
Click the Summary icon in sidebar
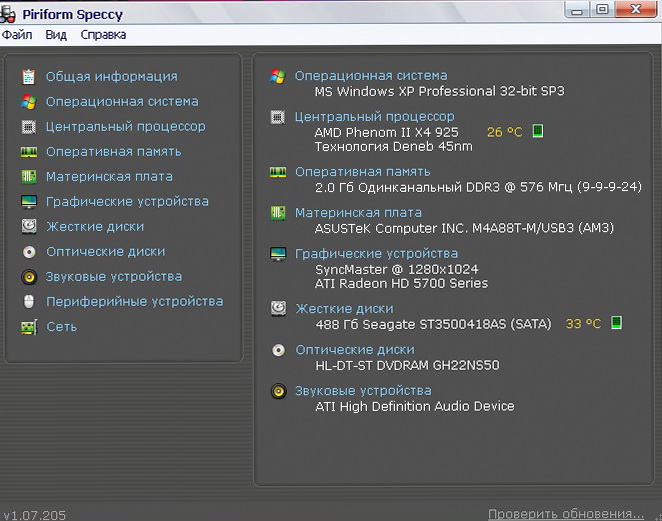(28, 76)
